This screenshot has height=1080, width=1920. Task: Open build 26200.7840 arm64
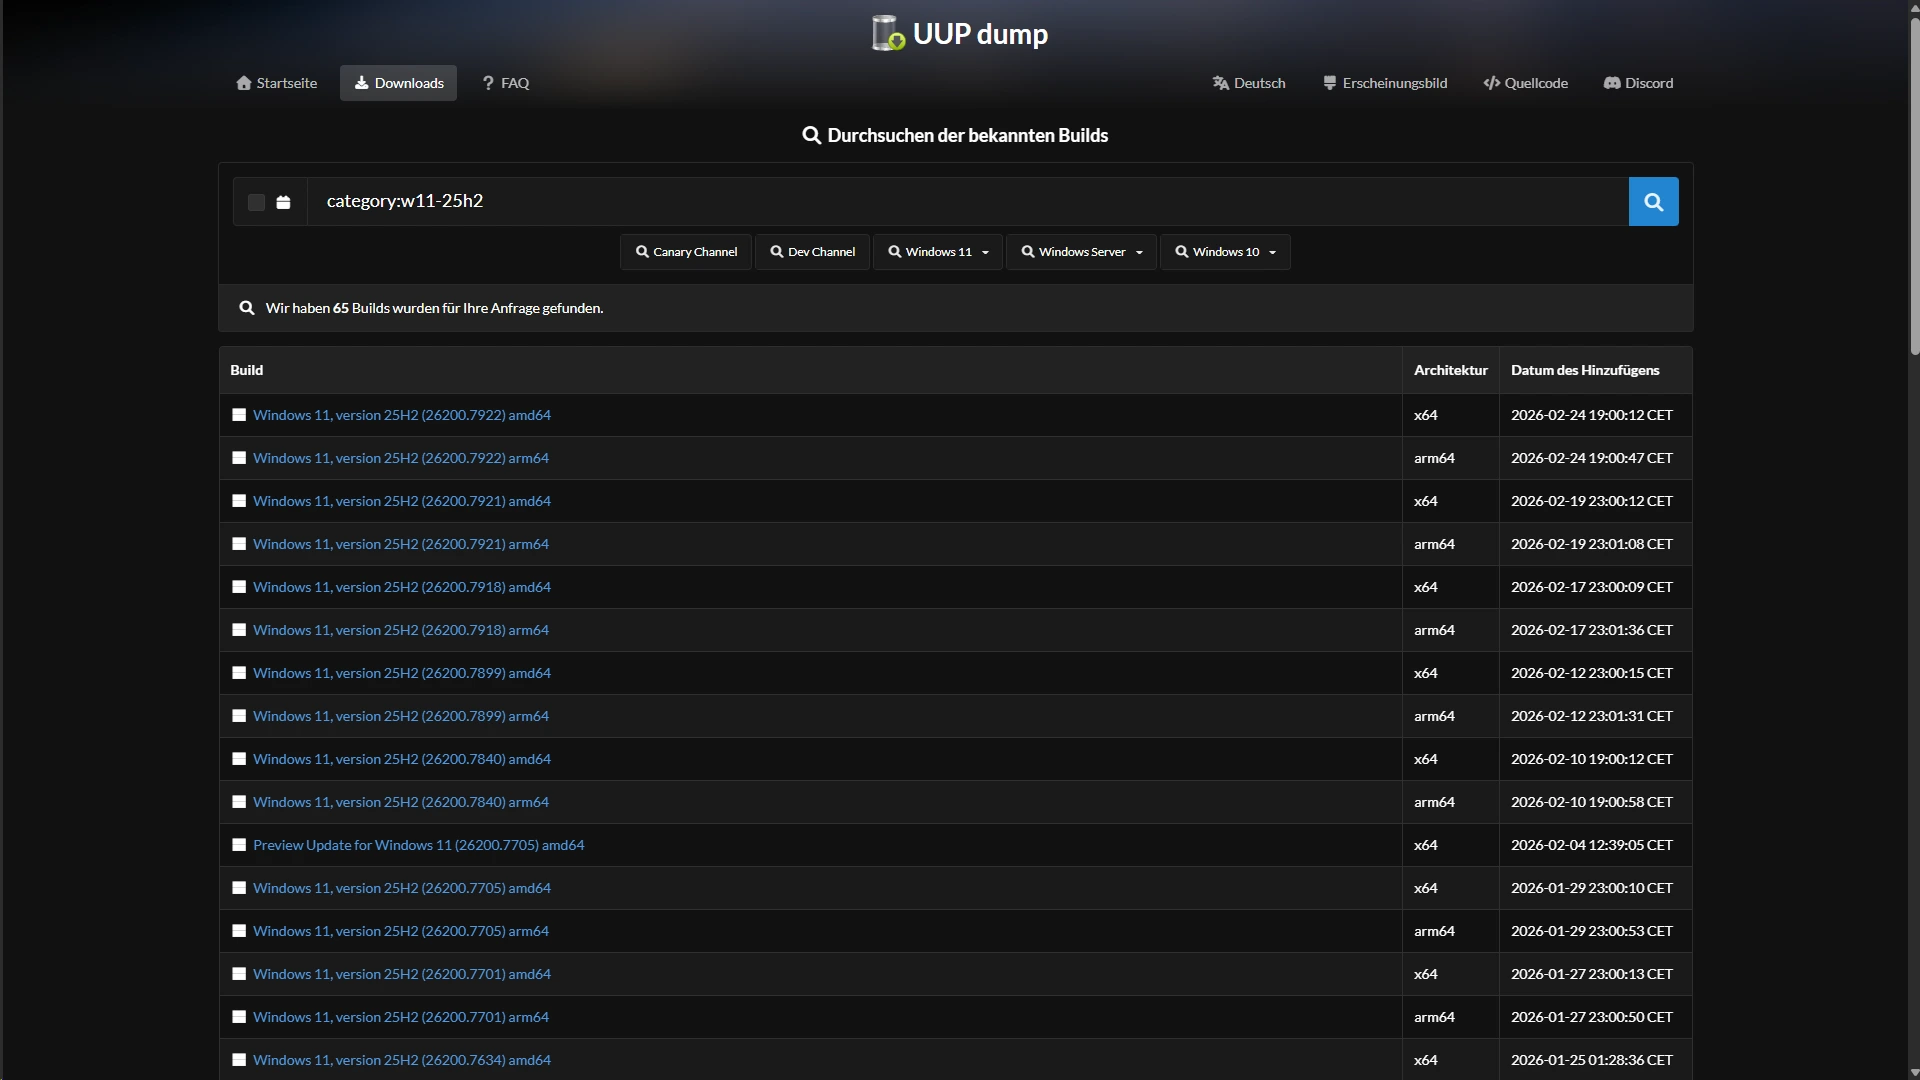tap(400, 802)
